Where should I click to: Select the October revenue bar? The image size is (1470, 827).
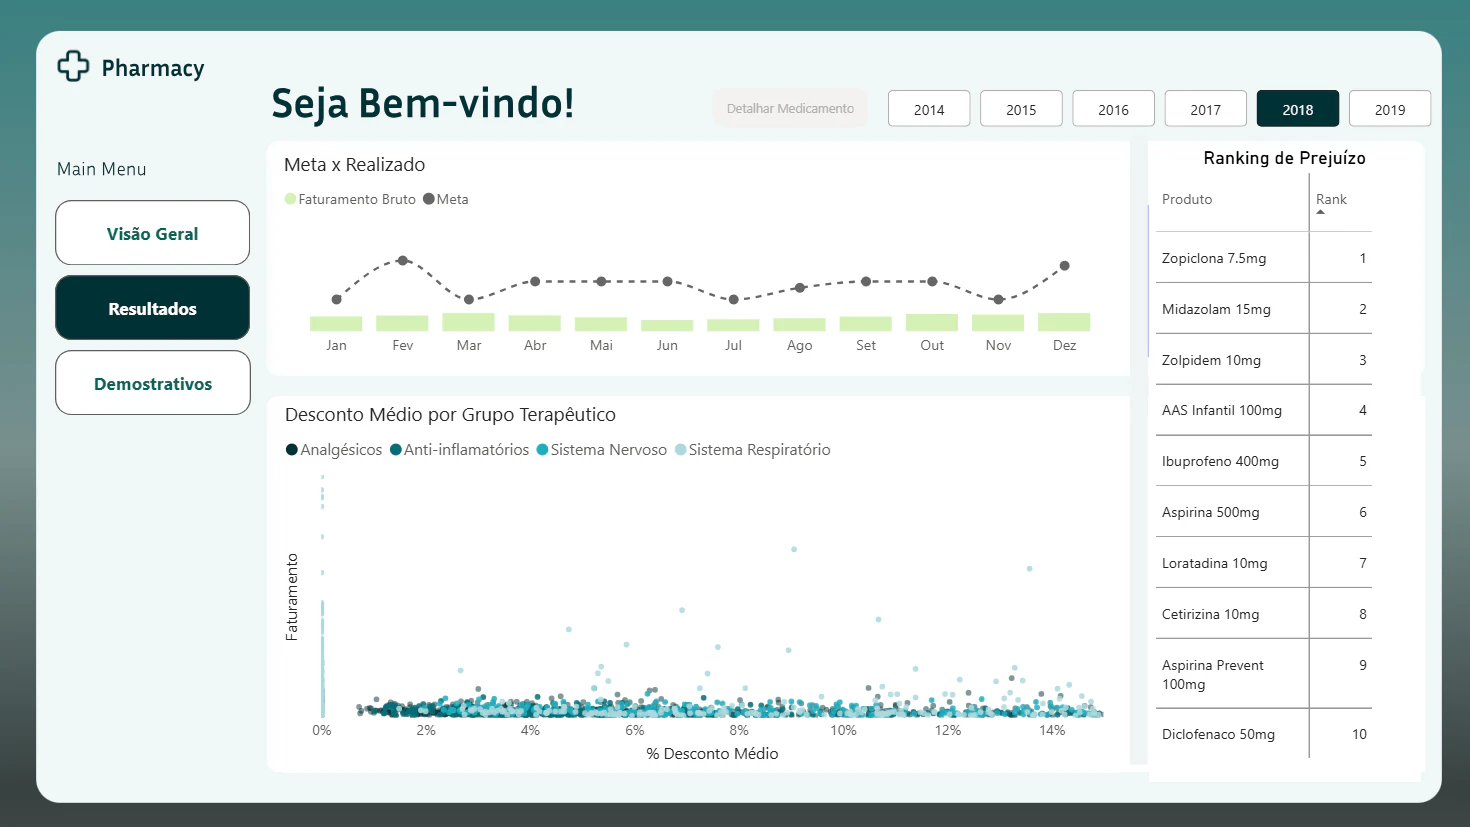click(x=932, y=322)
